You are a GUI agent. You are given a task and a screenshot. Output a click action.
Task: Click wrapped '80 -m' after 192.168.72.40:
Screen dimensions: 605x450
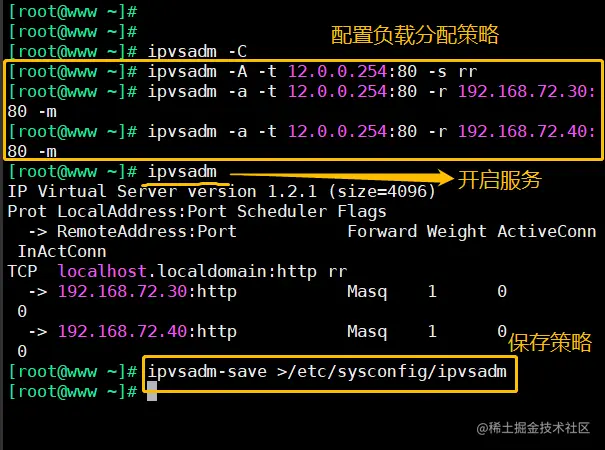point(32,151)
